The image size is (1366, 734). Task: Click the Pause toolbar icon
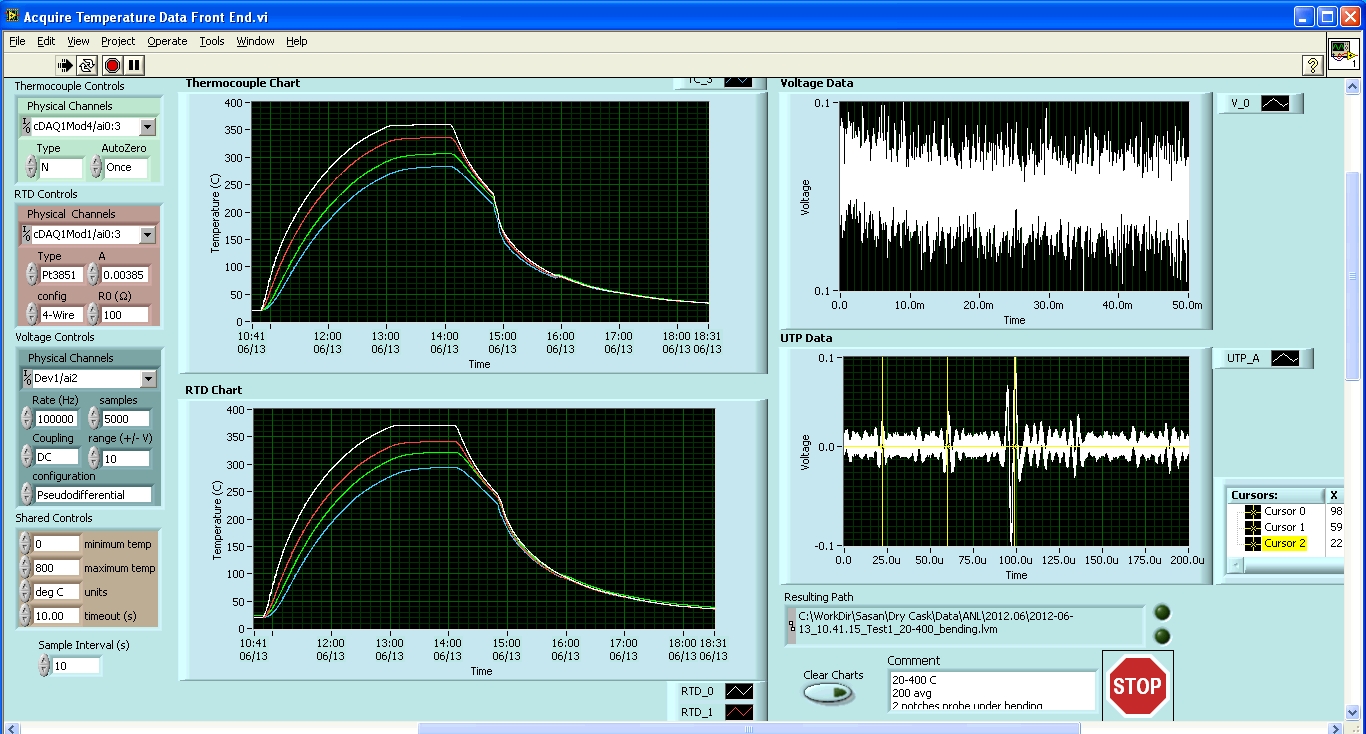pos(134,65)
